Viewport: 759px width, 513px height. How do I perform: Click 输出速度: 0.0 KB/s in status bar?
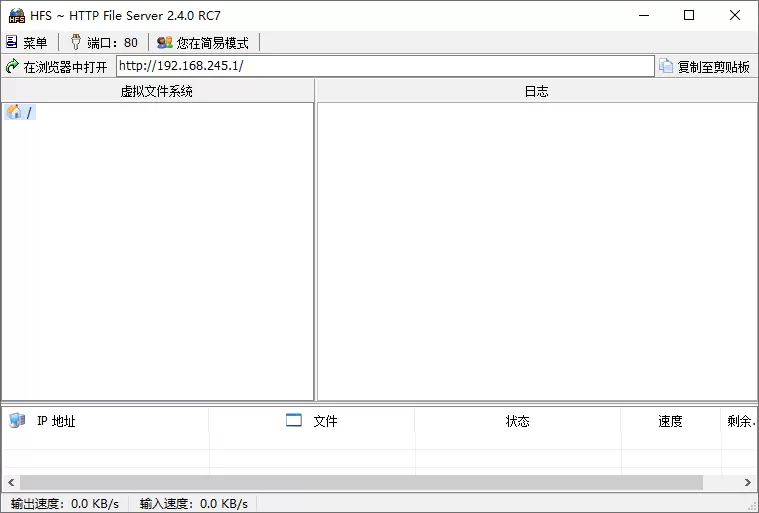[65, 504]
